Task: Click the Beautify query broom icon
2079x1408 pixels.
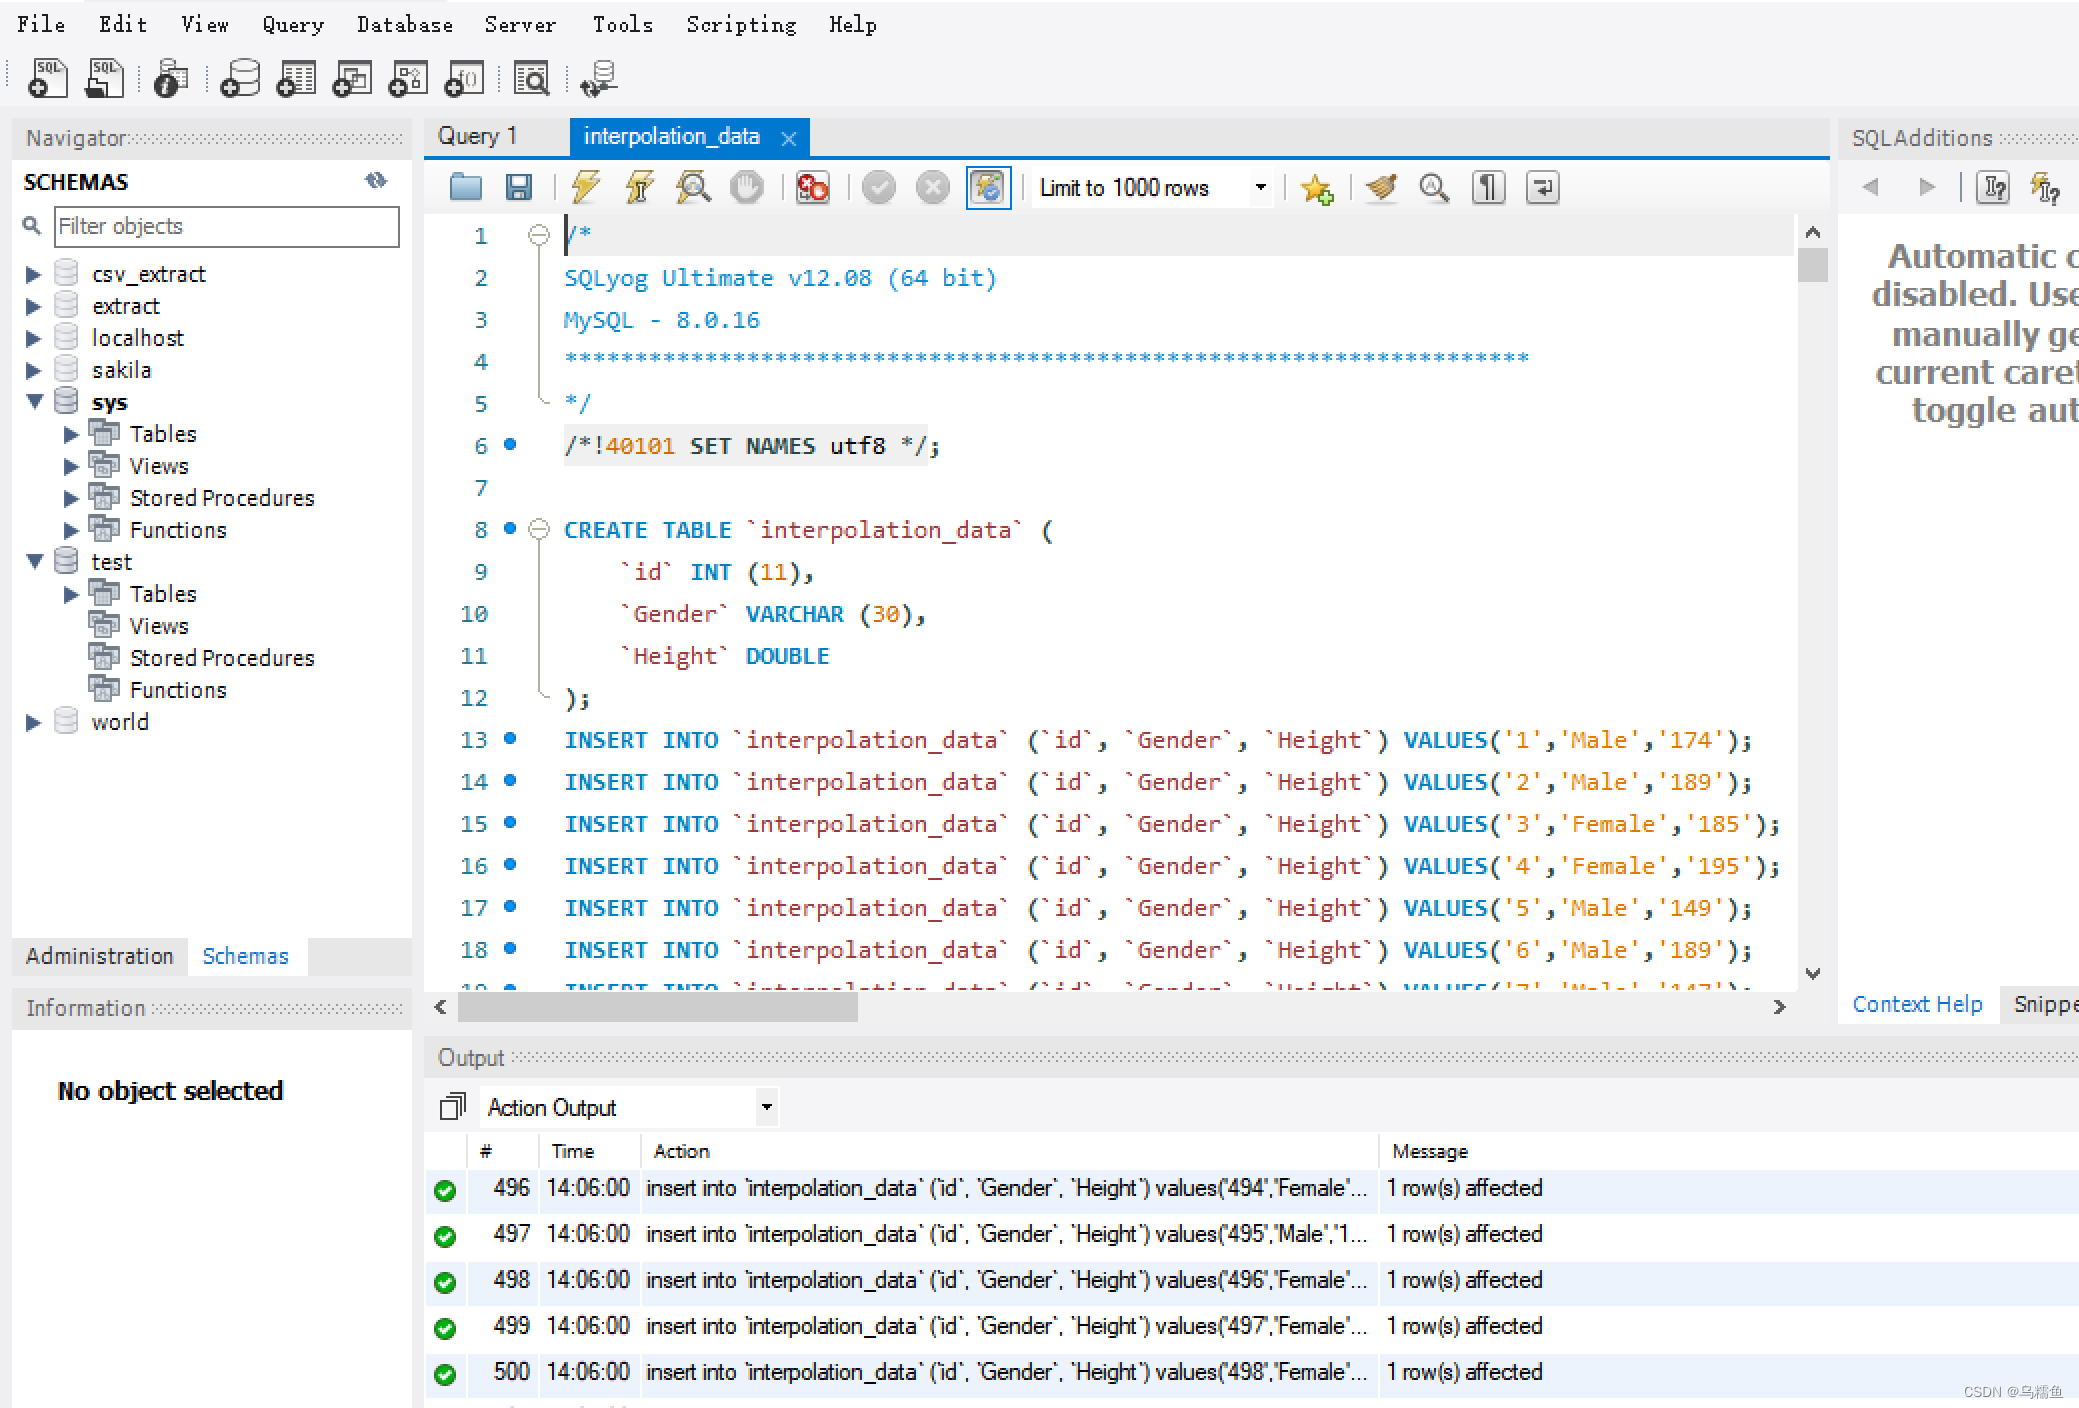Action: click(1381, 187)
